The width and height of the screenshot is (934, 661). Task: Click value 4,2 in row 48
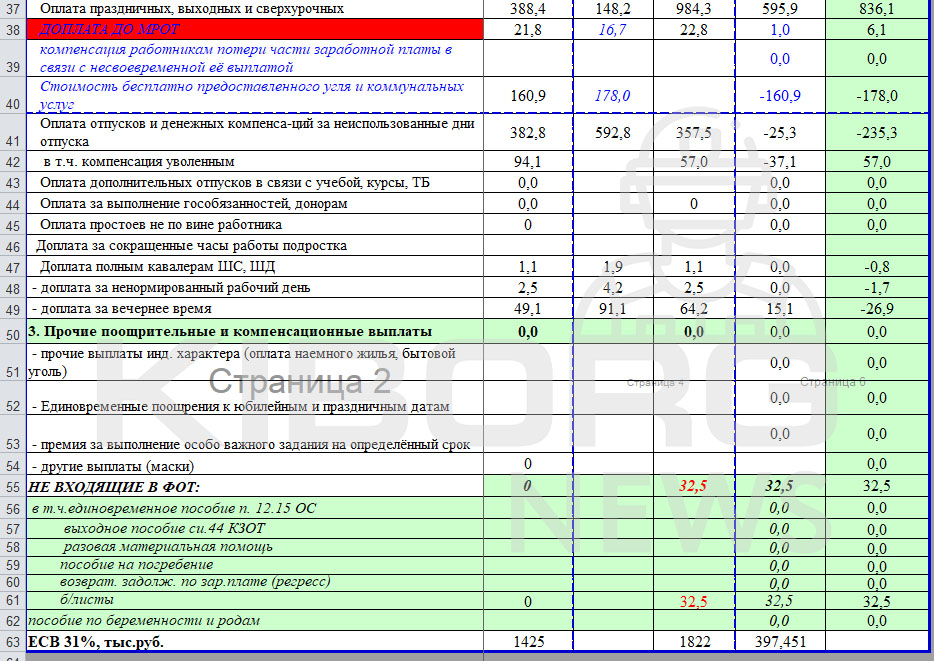(612, 288)
